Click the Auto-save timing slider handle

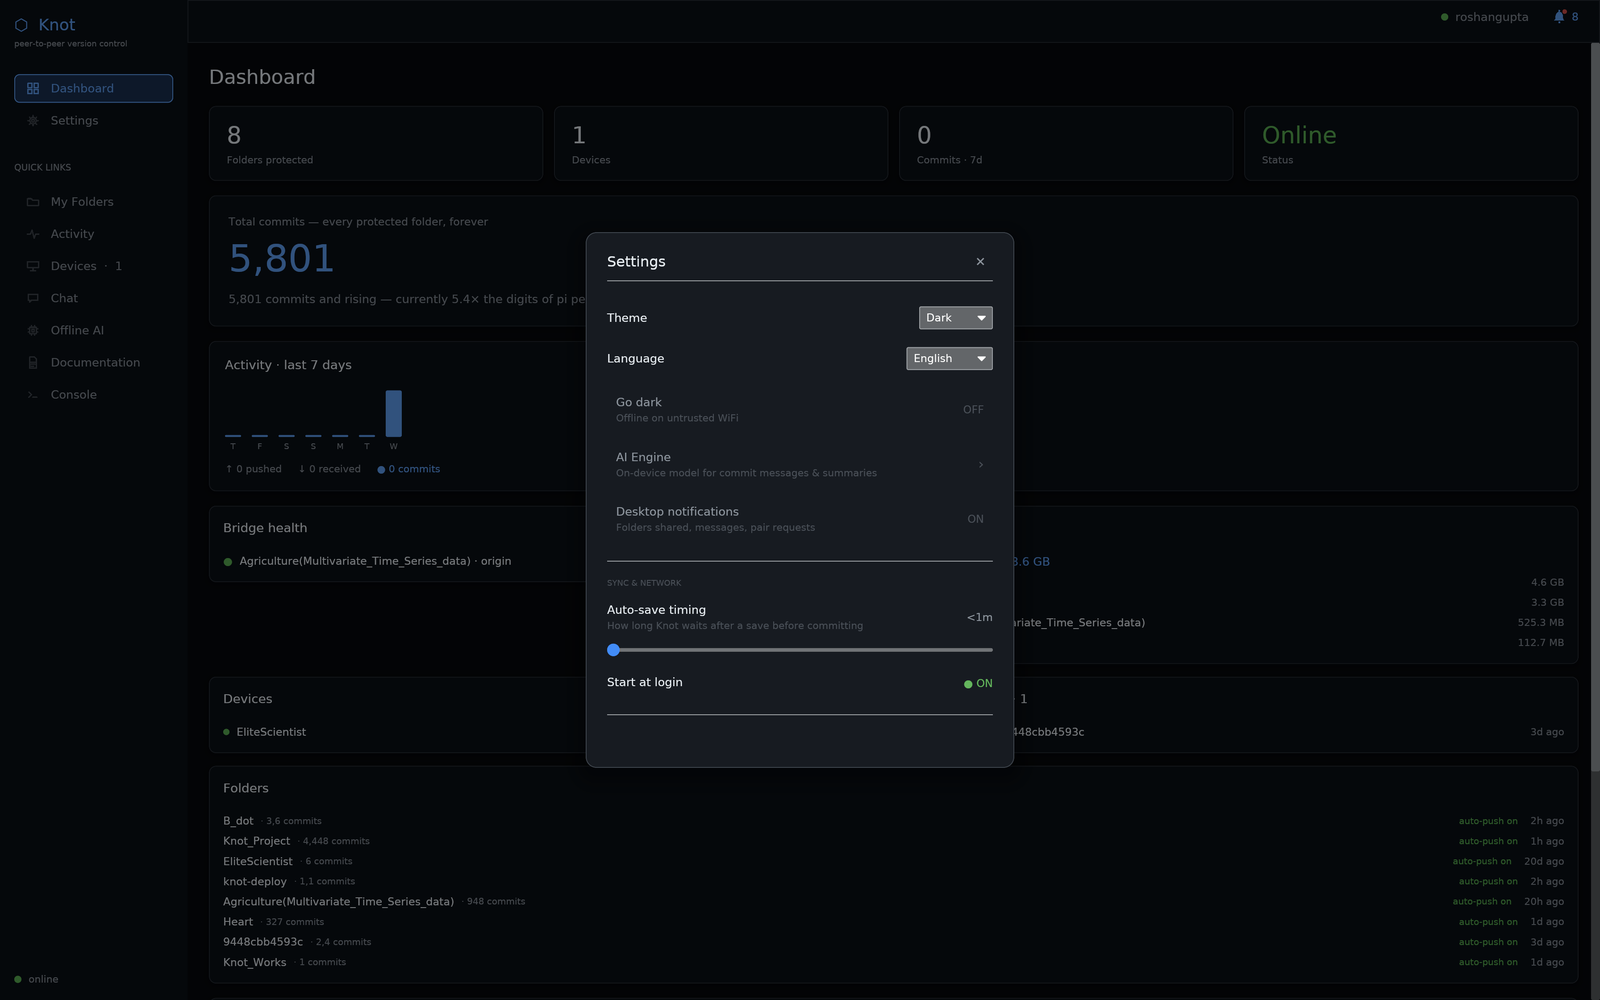(613, 650)
